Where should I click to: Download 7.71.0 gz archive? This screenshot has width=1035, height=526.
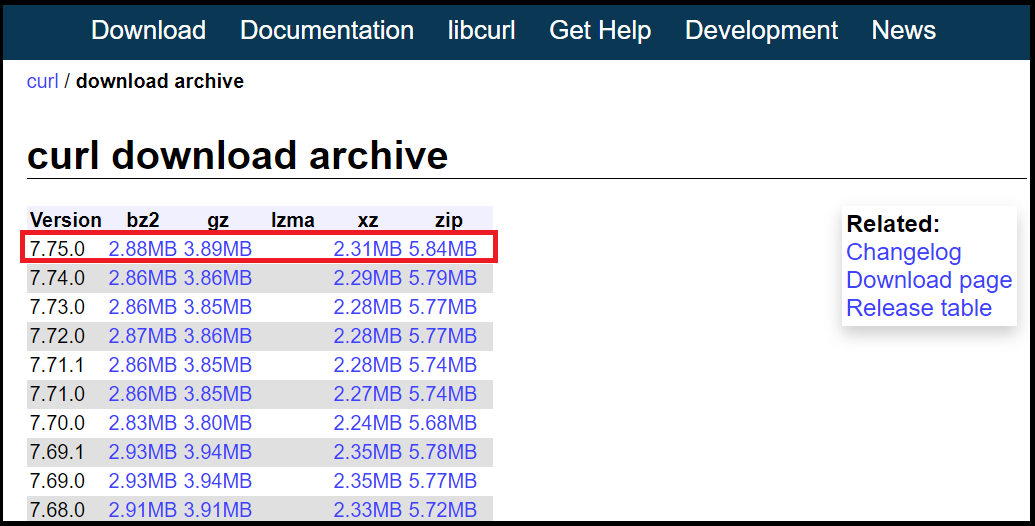pos(218,394)
